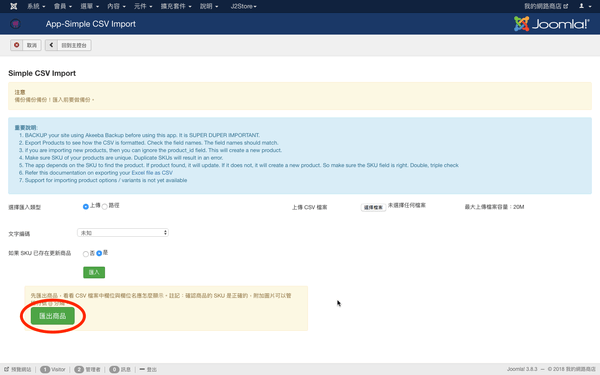Choose 是 for updating existing SKU
Image resolution: width=600 pixels, height=375 pixels.
pos(99,253)
